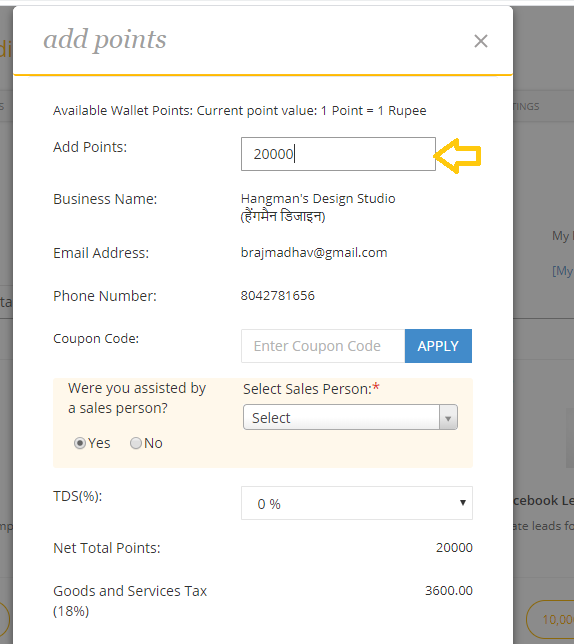This screenshot has height=644, width=574.
Task: Click the brajmadhav@gmail.com email address
Action: click(x=314, y=253)
